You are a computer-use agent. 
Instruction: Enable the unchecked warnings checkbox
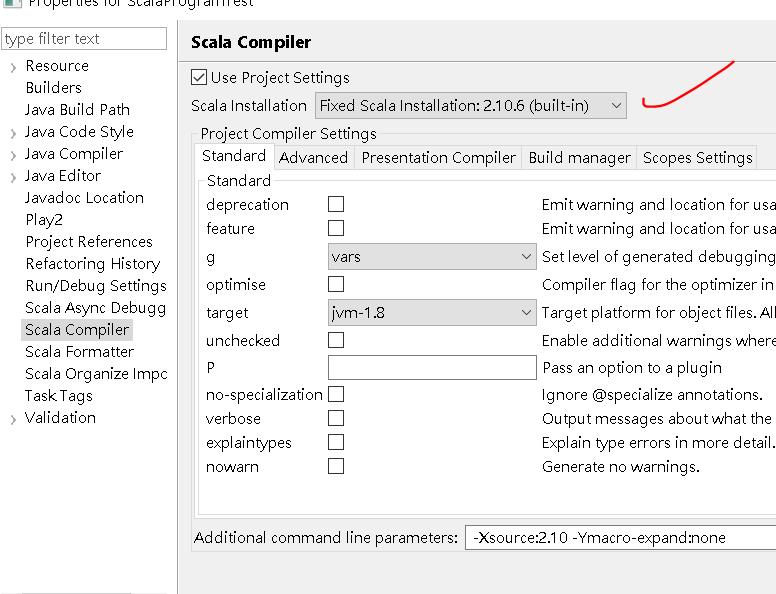(x=336, y=340)
